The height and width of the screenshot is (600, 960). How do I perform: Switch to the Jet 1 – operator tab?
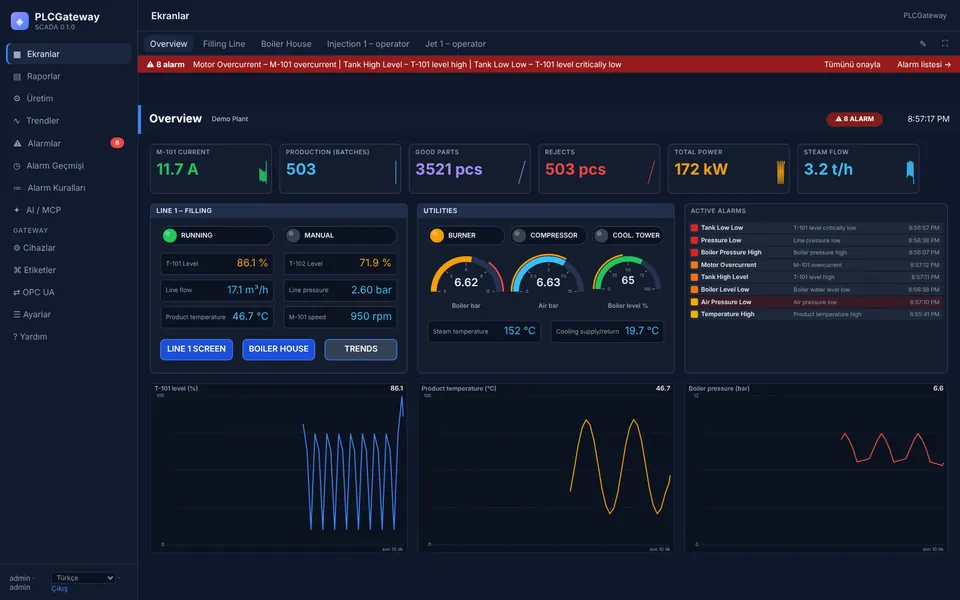pos(456,44)
